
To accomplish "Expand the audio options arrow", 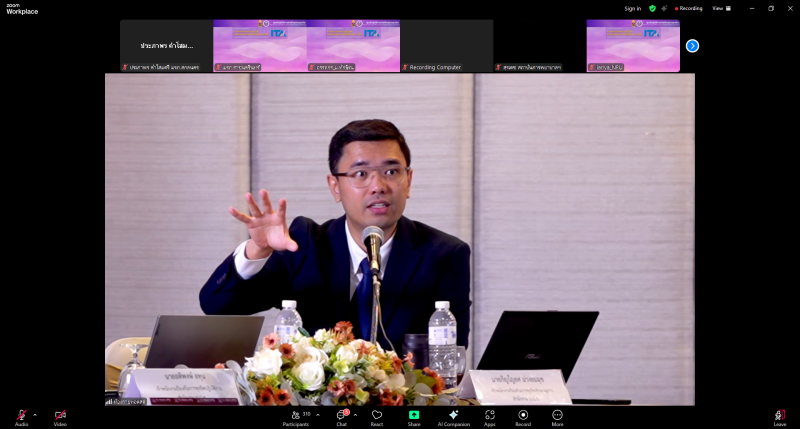I will click(35, 414).
